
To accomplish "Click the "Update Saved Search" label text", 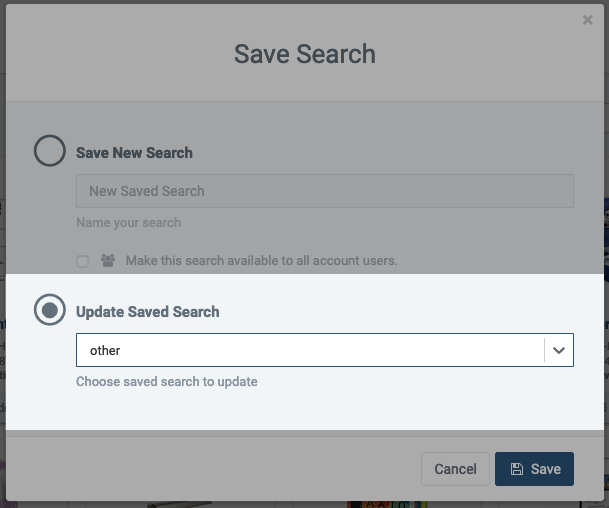I will point(148,312).
